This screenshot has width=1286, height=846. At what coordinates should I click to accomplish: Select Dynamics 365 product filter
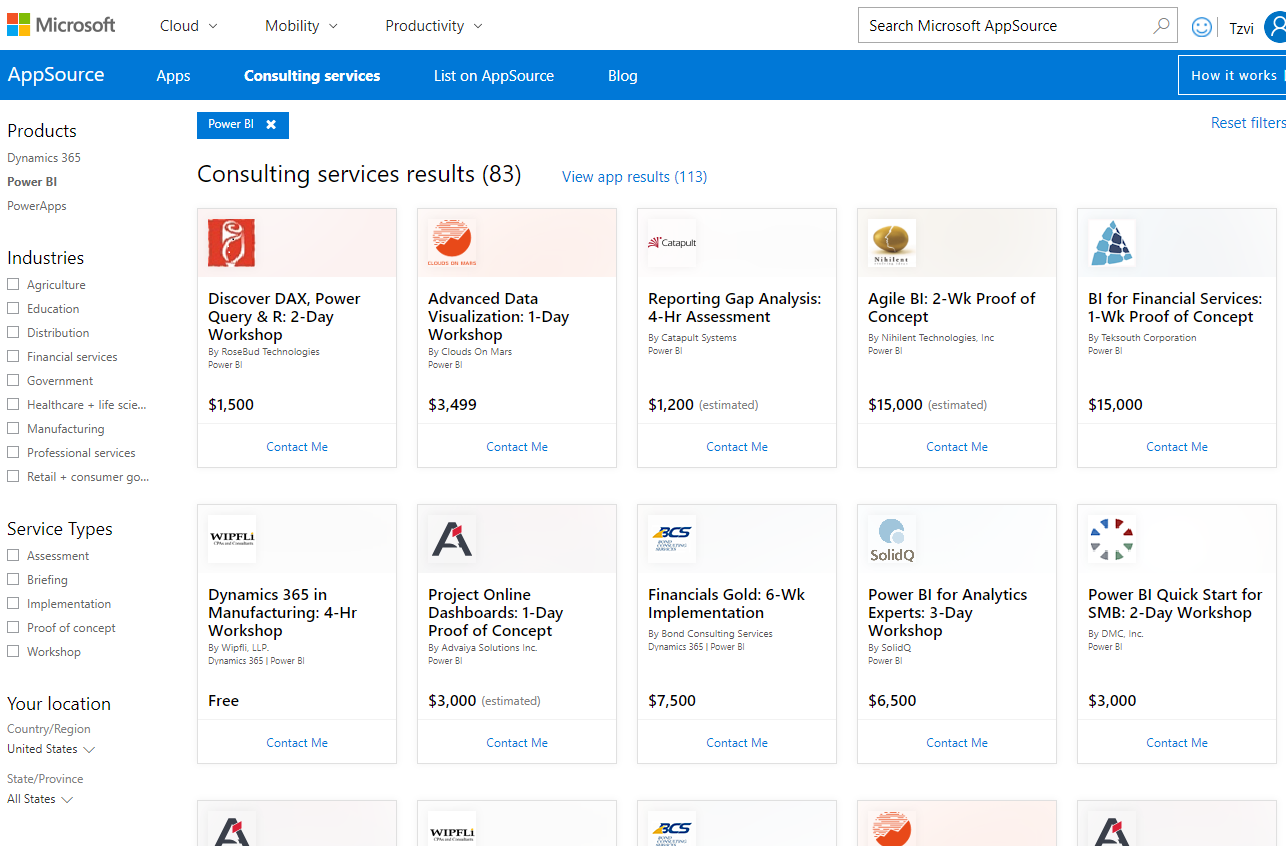44,158
